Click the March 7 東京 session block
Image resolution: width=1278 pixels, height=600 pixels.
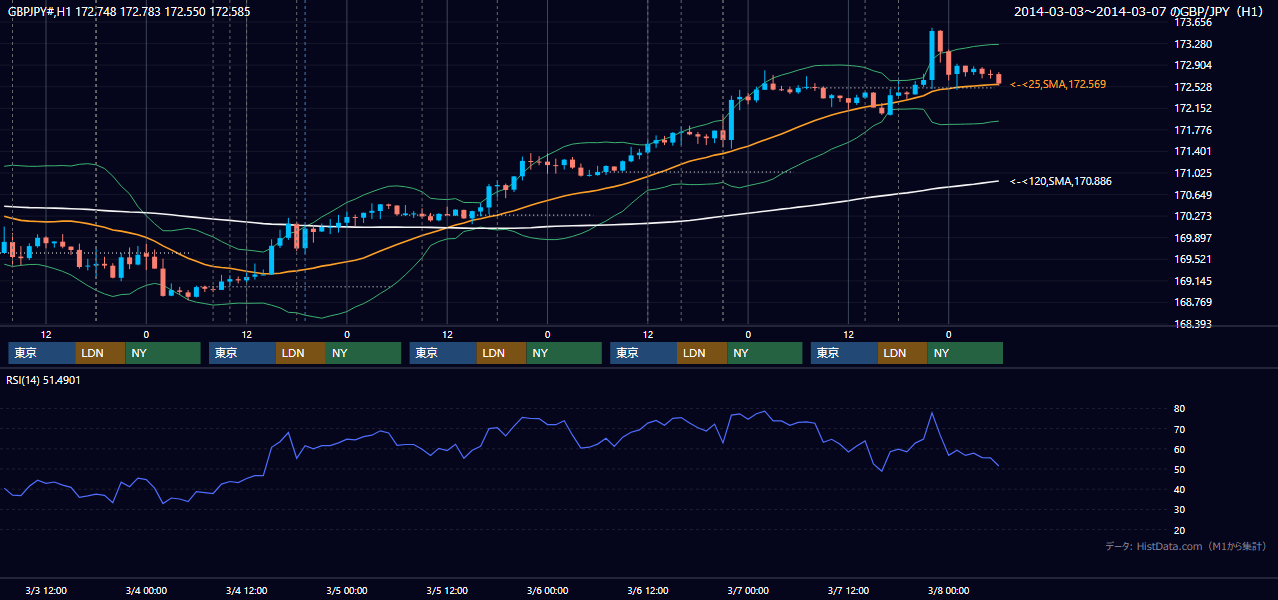pyautogui.click(x=845, y=353)
